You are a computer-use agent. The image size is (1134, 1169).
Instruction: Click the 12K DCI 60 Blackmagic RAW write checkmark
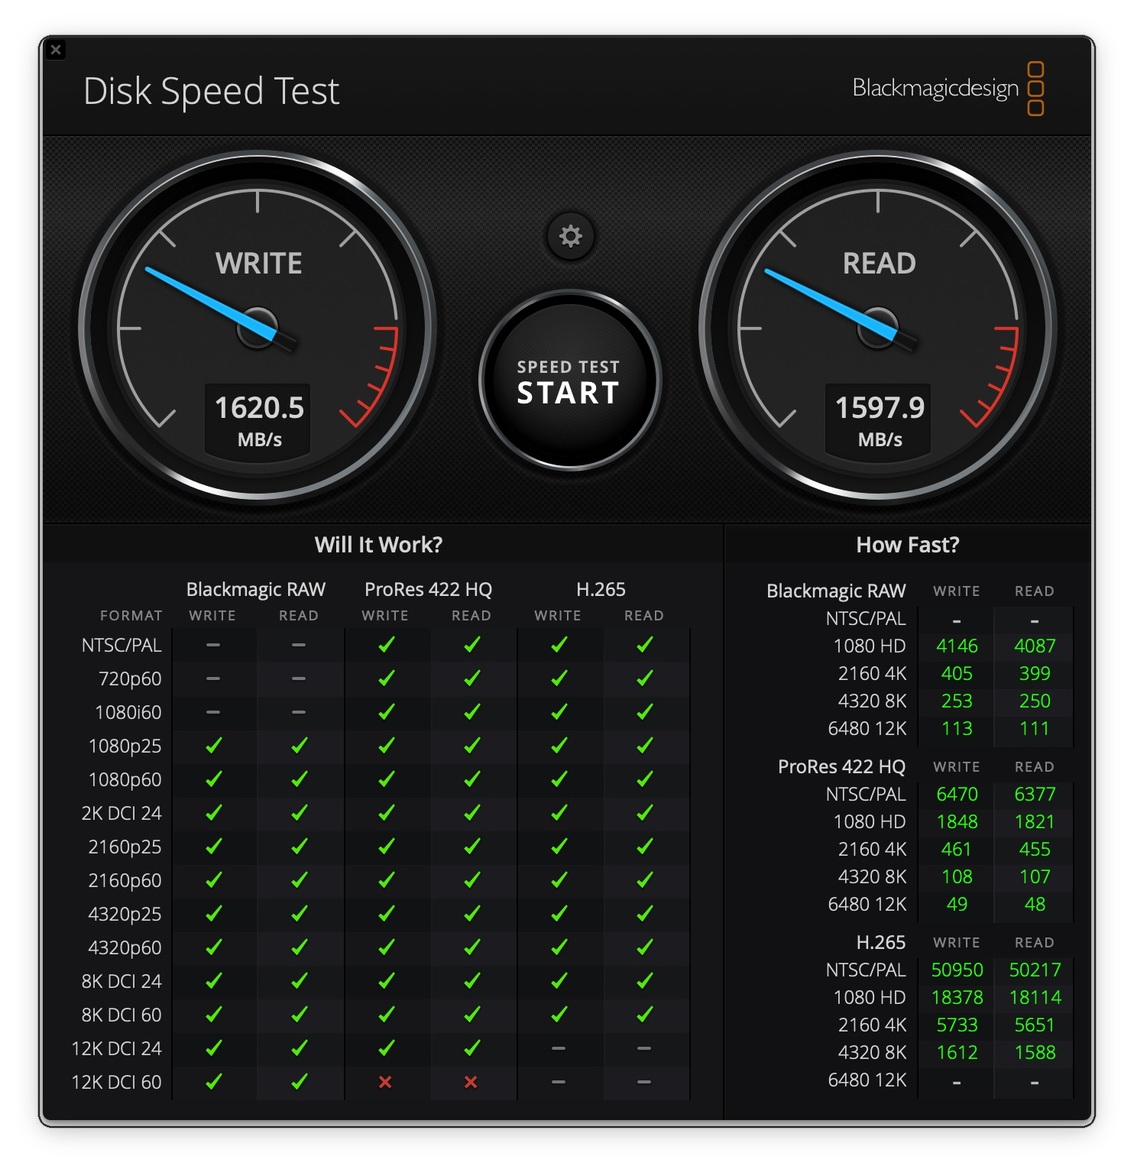coord(213,1081)
